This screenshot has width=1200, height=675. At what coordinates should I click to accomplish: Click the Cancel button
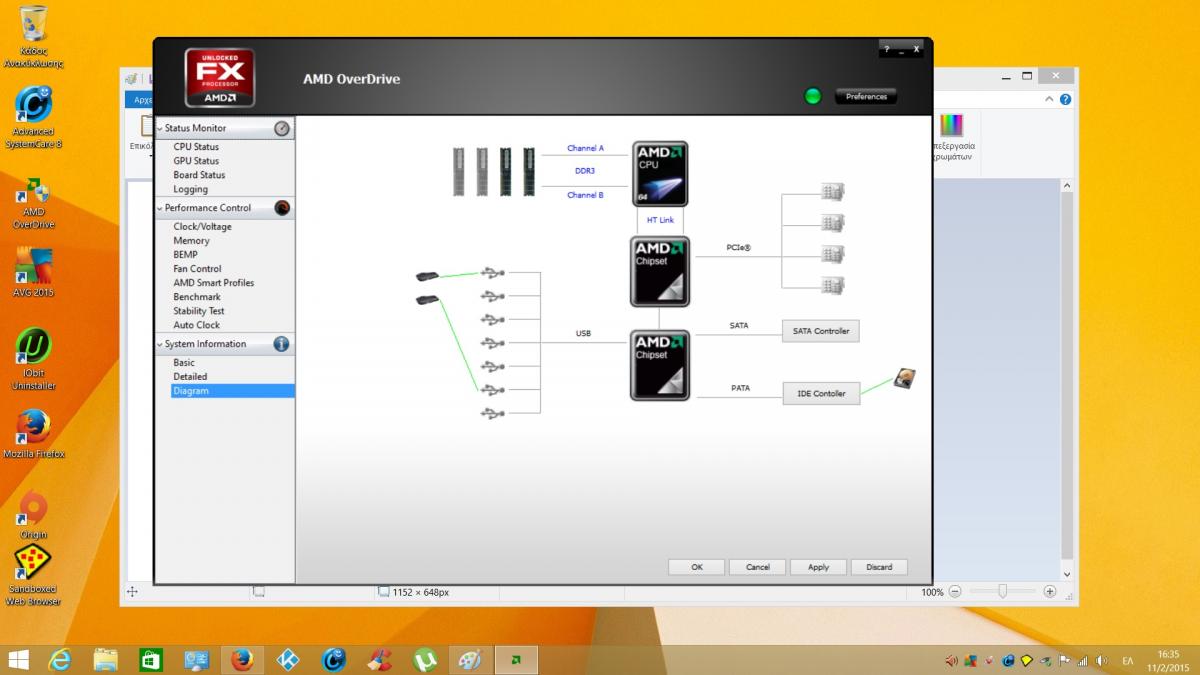tap(758, 567)
